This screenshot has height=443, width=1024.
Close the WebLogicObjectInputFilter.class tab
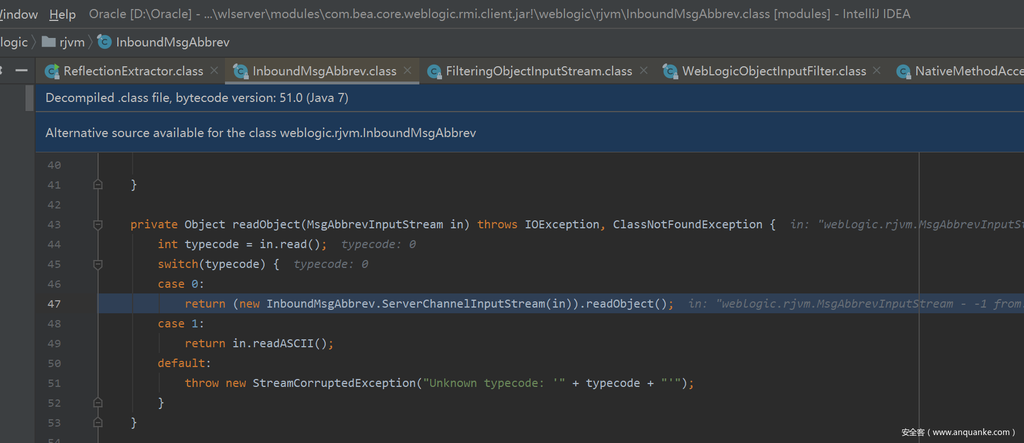(876, 71)
